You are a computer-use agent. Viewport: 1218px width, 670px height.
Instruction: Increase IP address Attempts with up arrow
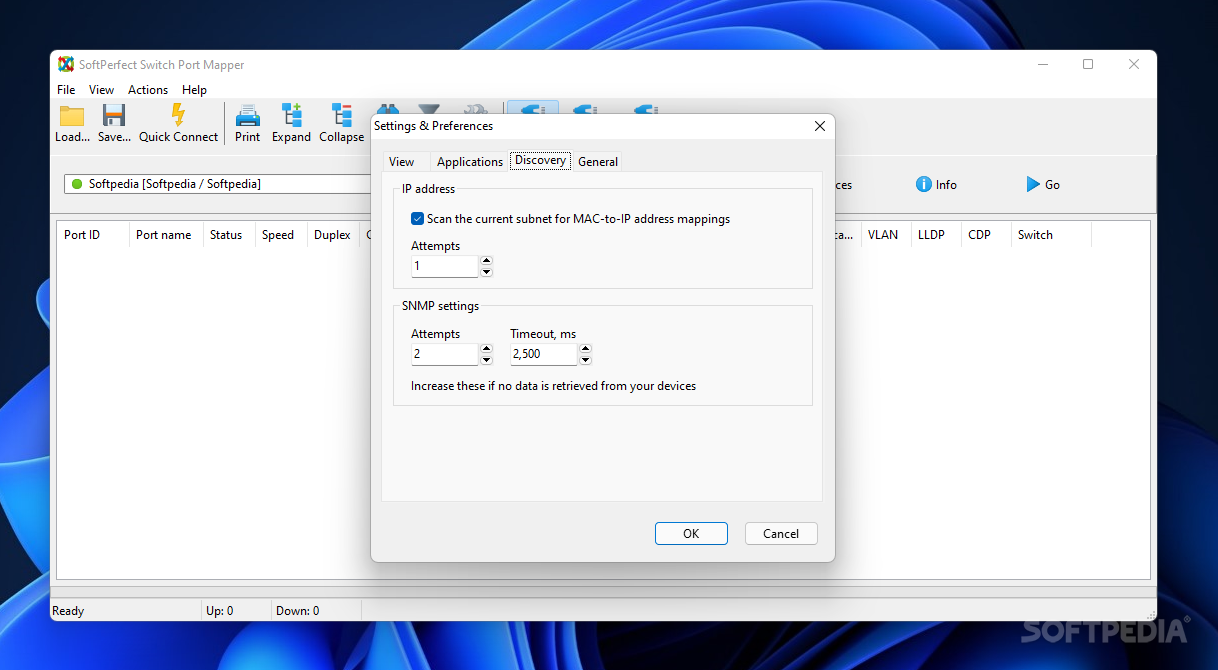(x=486, y=262)
